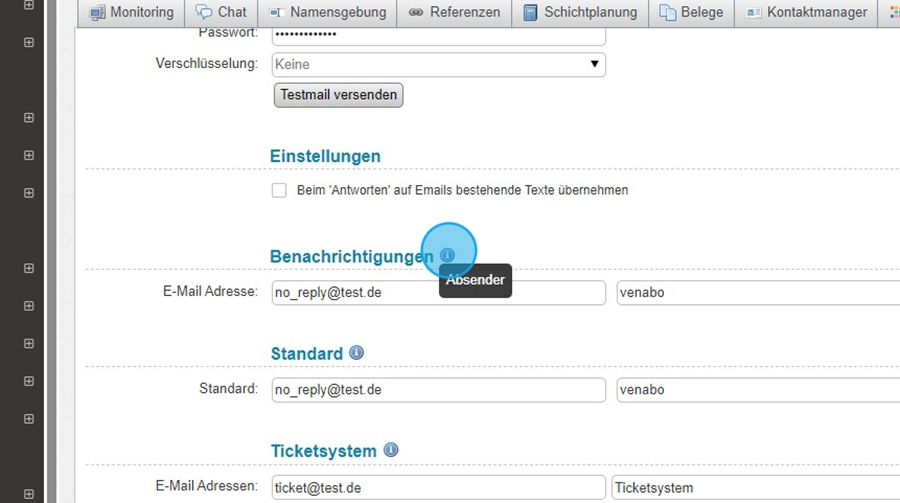Viewport: 900px width, 503px height.
Task: Click the info icon next to Benachrichtigungen
Action: 447,256
